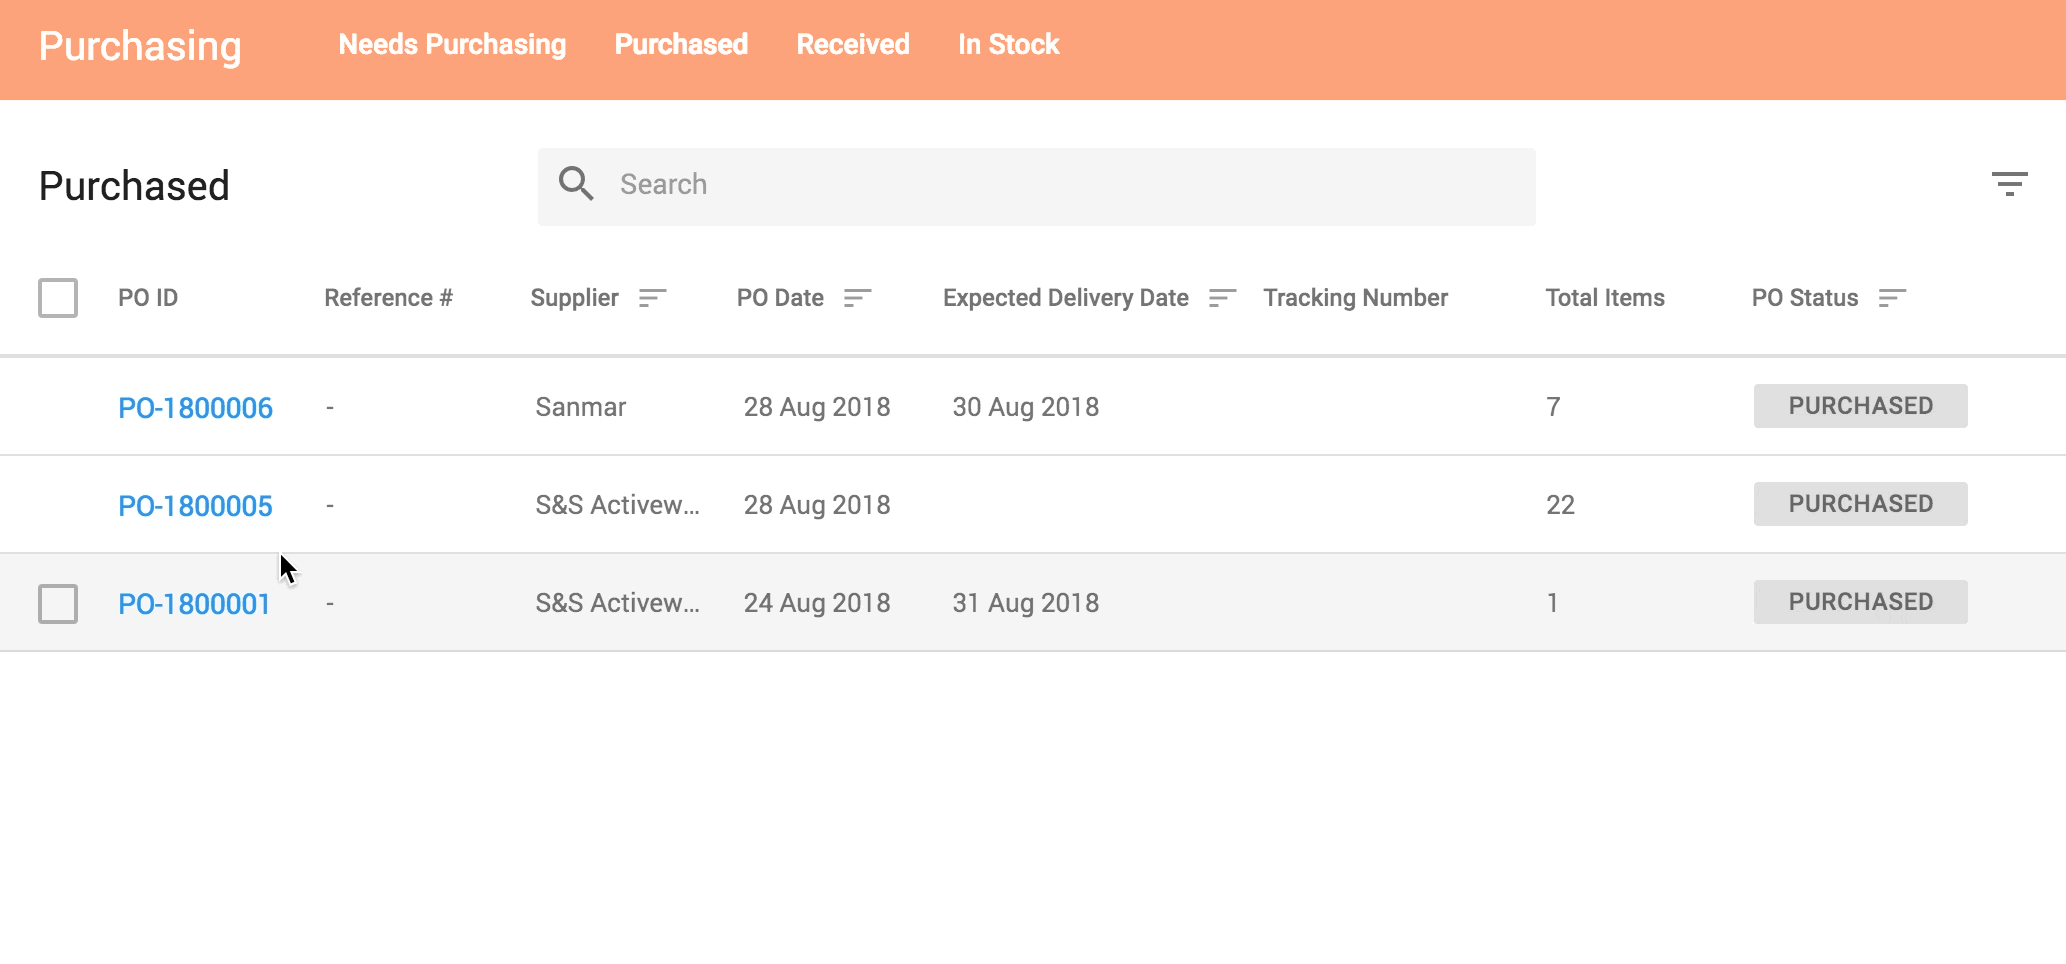
Task: Enable the checkbox next to PO-1800006
Action: (x=57, y=406)
